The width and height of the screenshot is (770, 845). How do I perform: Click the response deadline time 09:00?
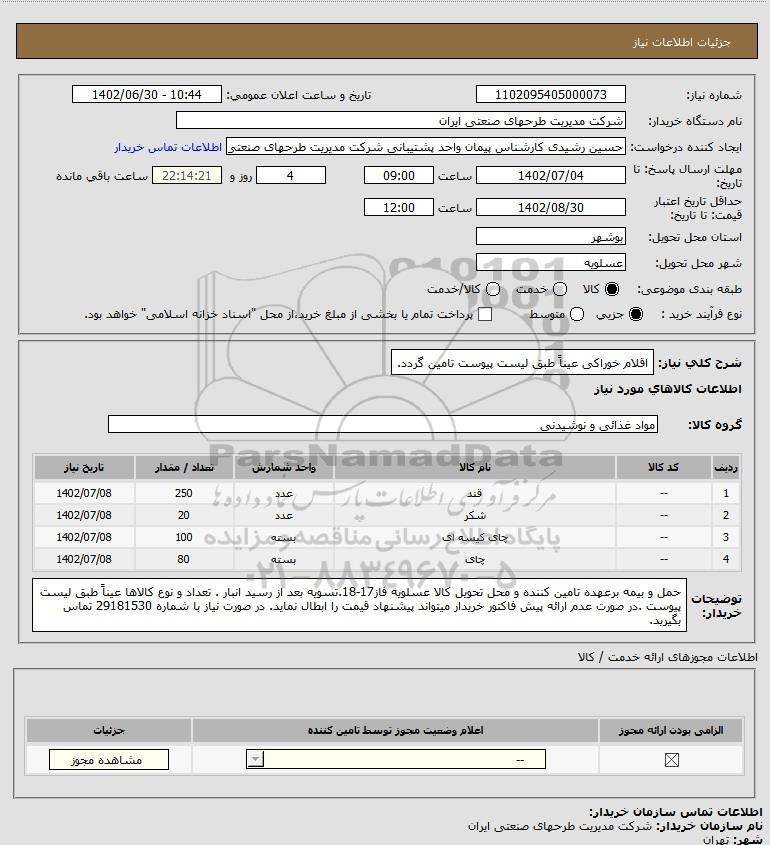[x=399, y=175]
